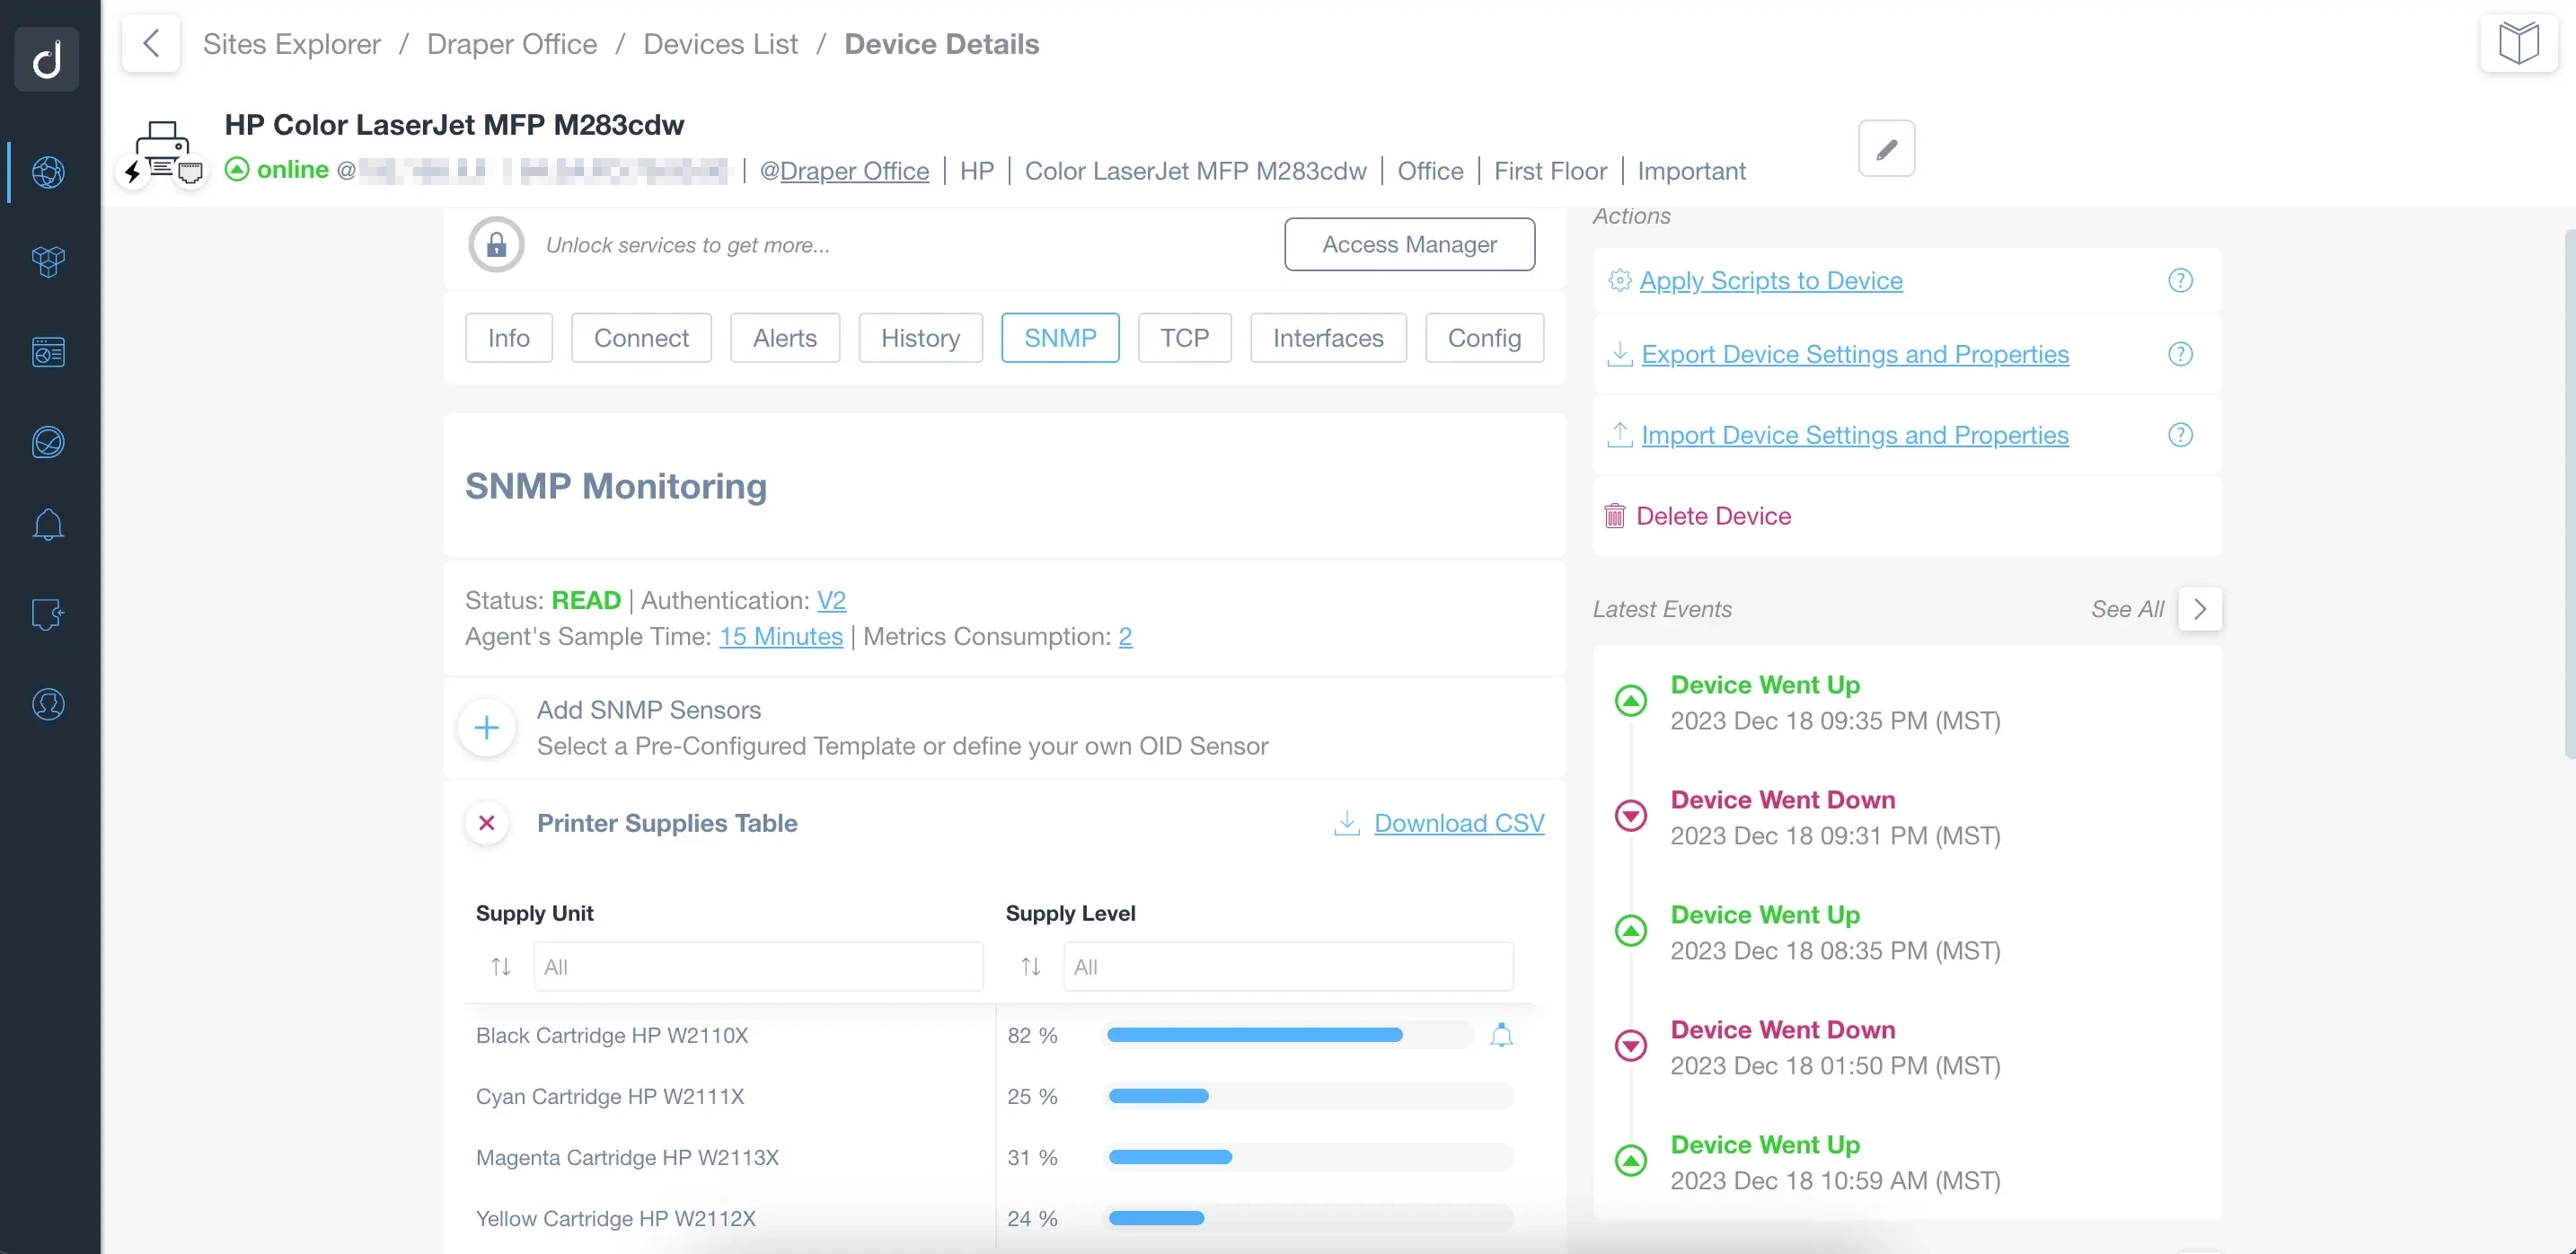Click the back arrow button in breadcrumb
This screenshot has height=1254, width=2576.
coord(151,44)
